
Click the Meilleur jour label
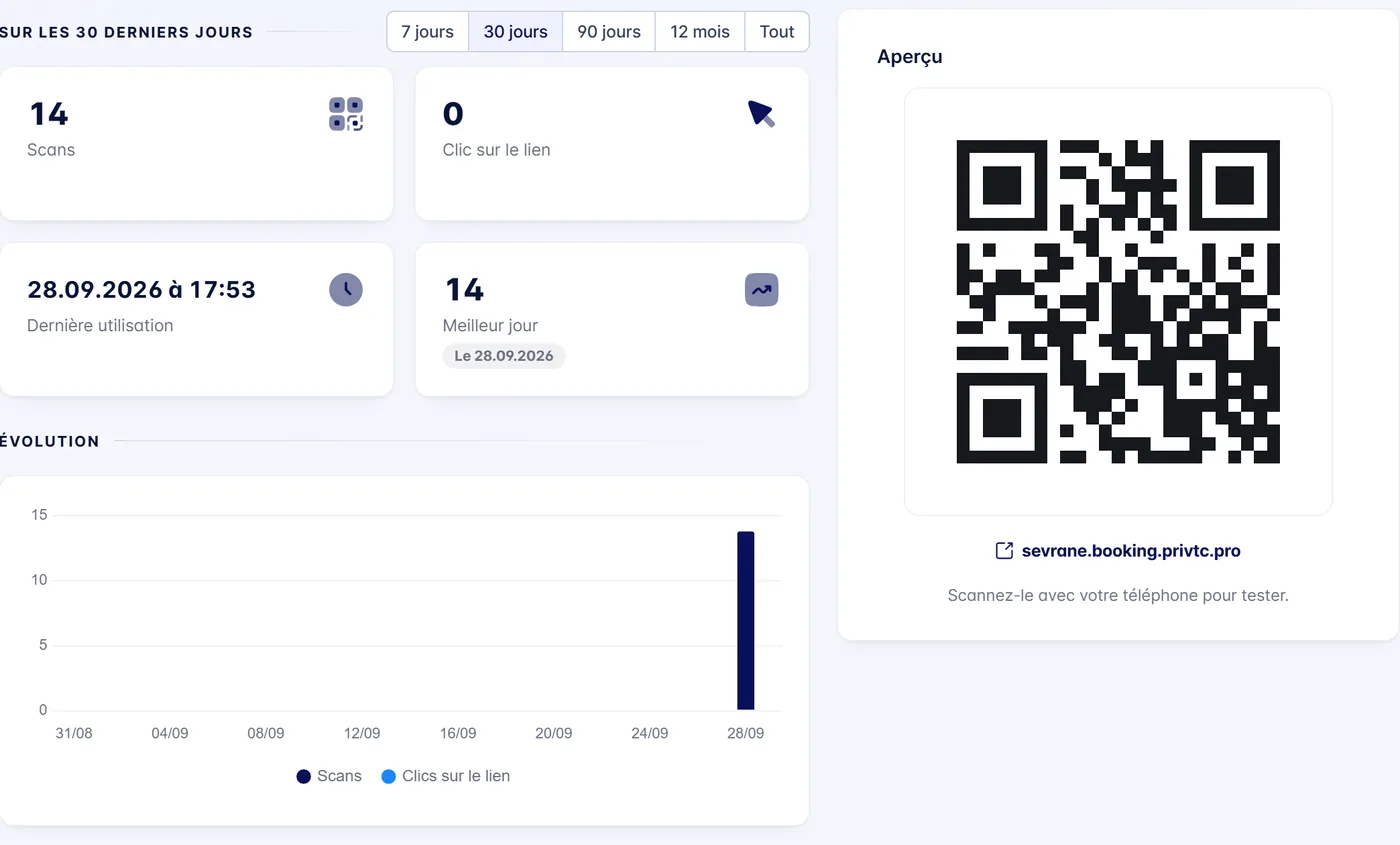click(490, 325)
